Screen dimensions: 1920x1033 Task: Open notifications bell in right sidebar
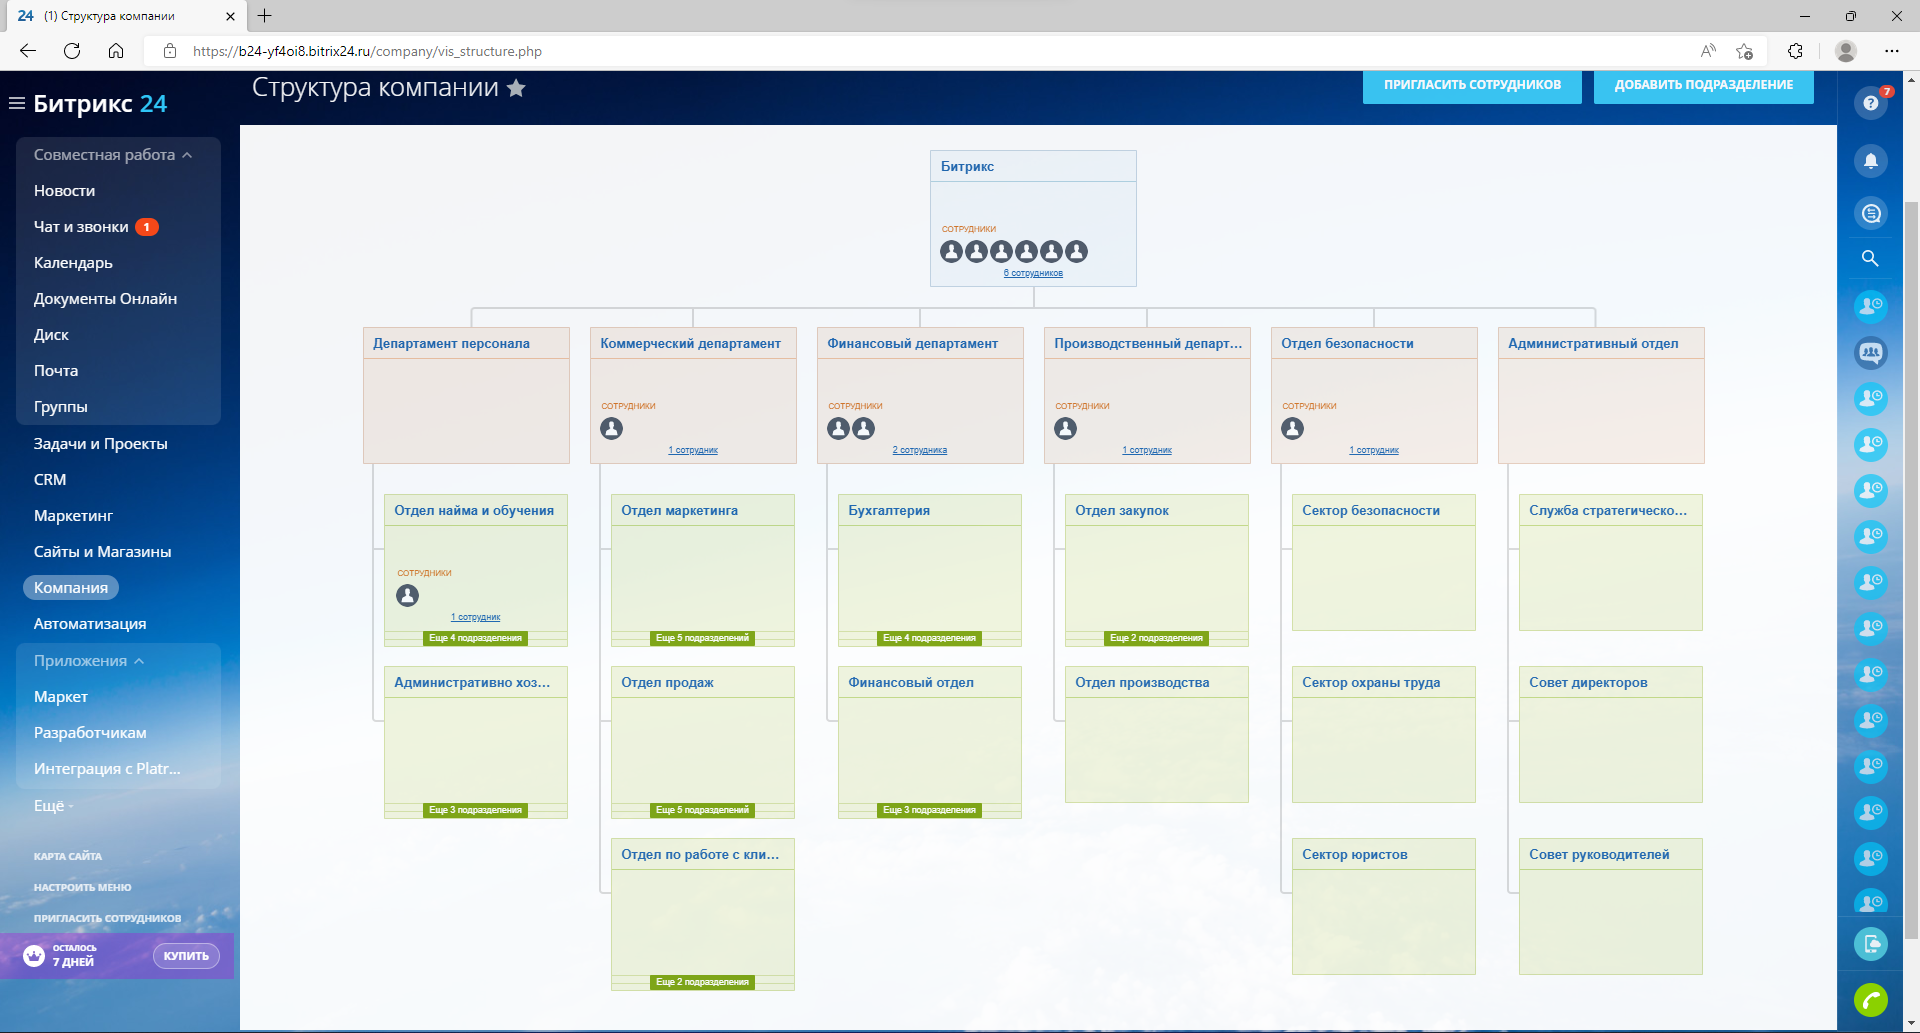tap(1871, 161)
